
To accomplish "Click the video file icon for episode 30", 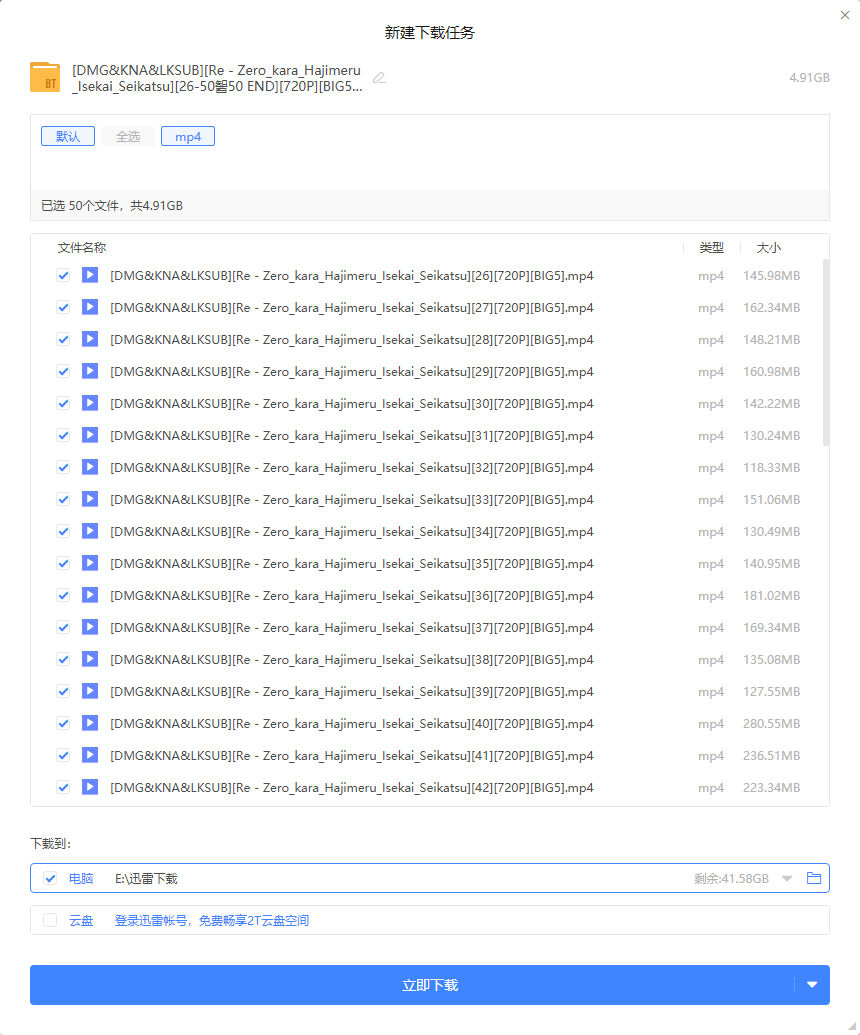I will click(90, 403).
